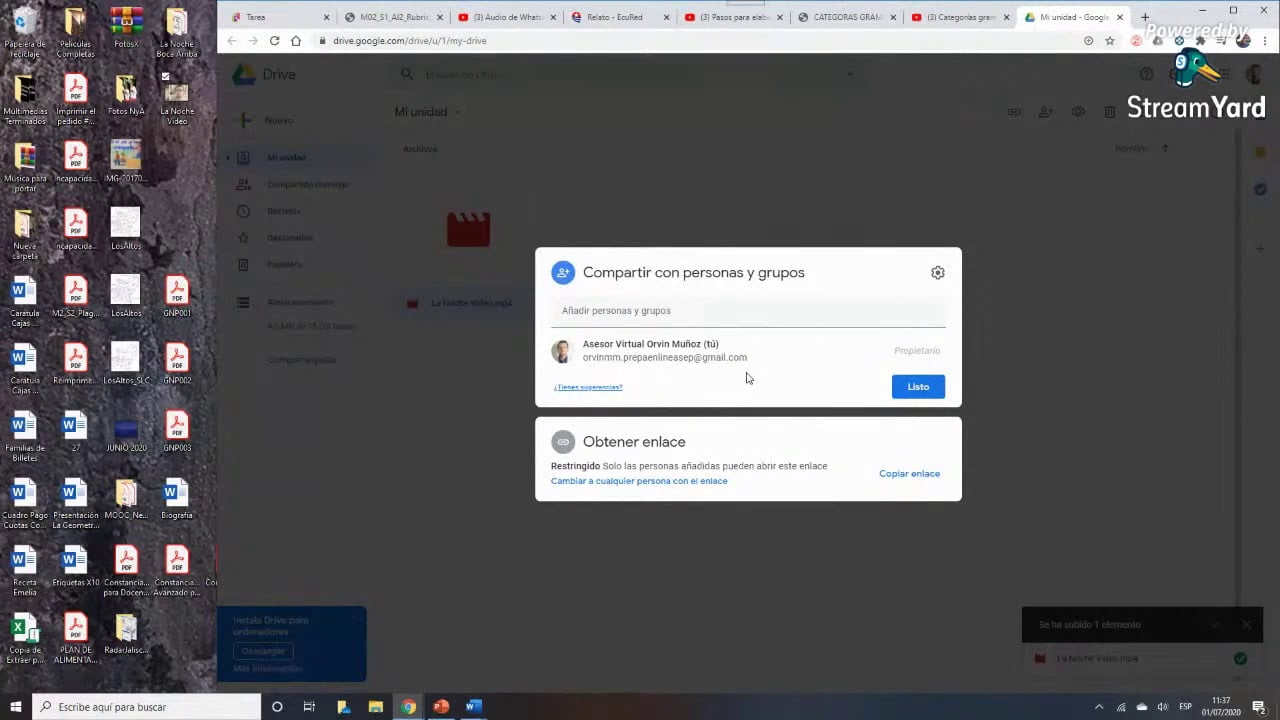Click the Añadir personas y grupos field
This screenshot has height=720, width=1280.
[x=748, y=311]
